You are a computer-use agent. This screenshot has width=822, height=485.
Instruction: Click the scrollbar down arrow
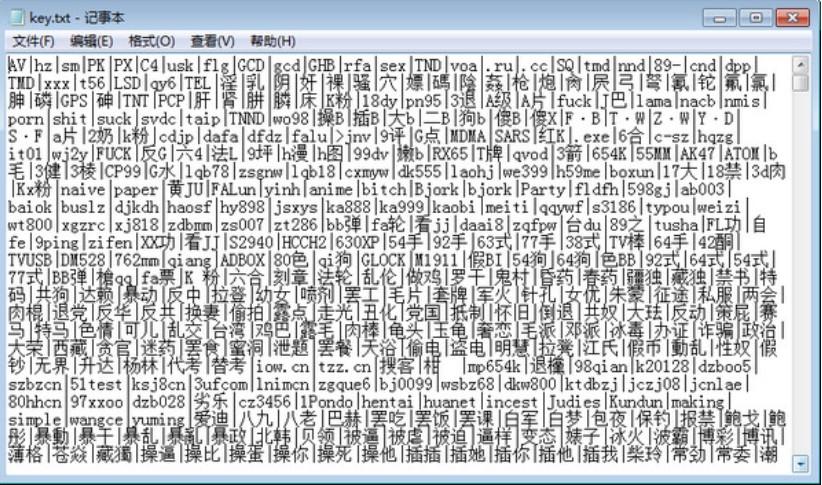[800, 464]
